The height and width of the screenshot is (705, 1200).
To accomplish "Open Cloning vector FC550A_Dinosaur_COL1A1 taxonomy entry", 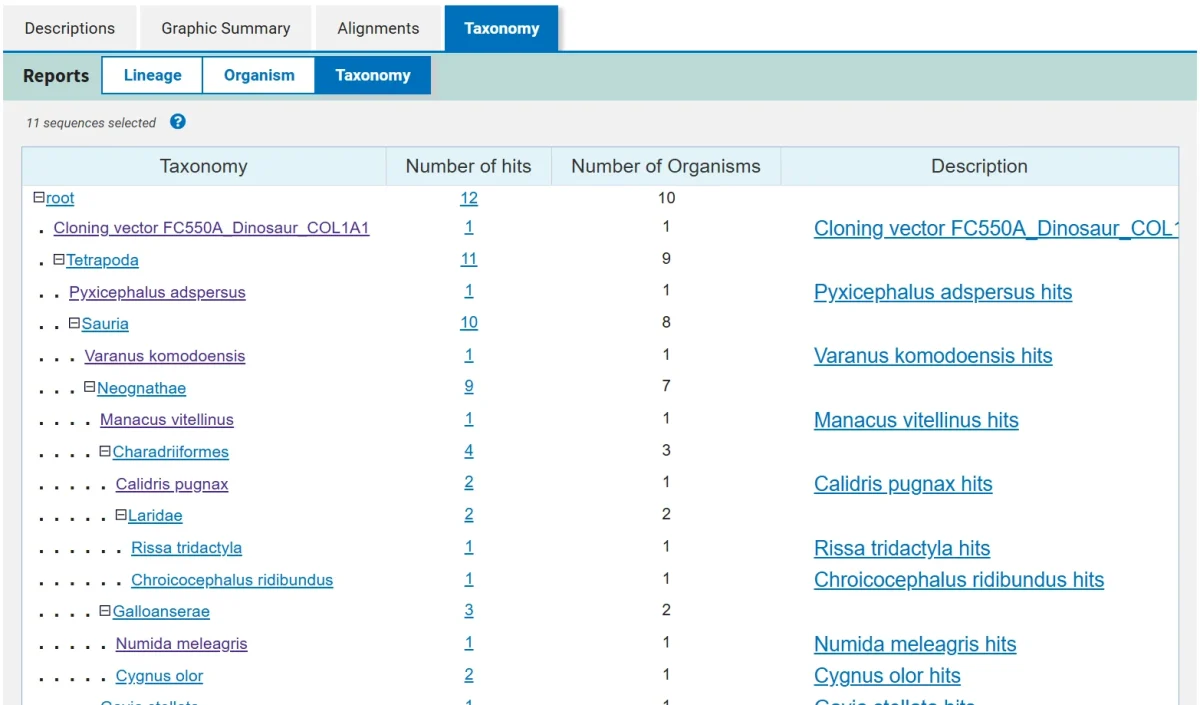I will coord(211,228).
